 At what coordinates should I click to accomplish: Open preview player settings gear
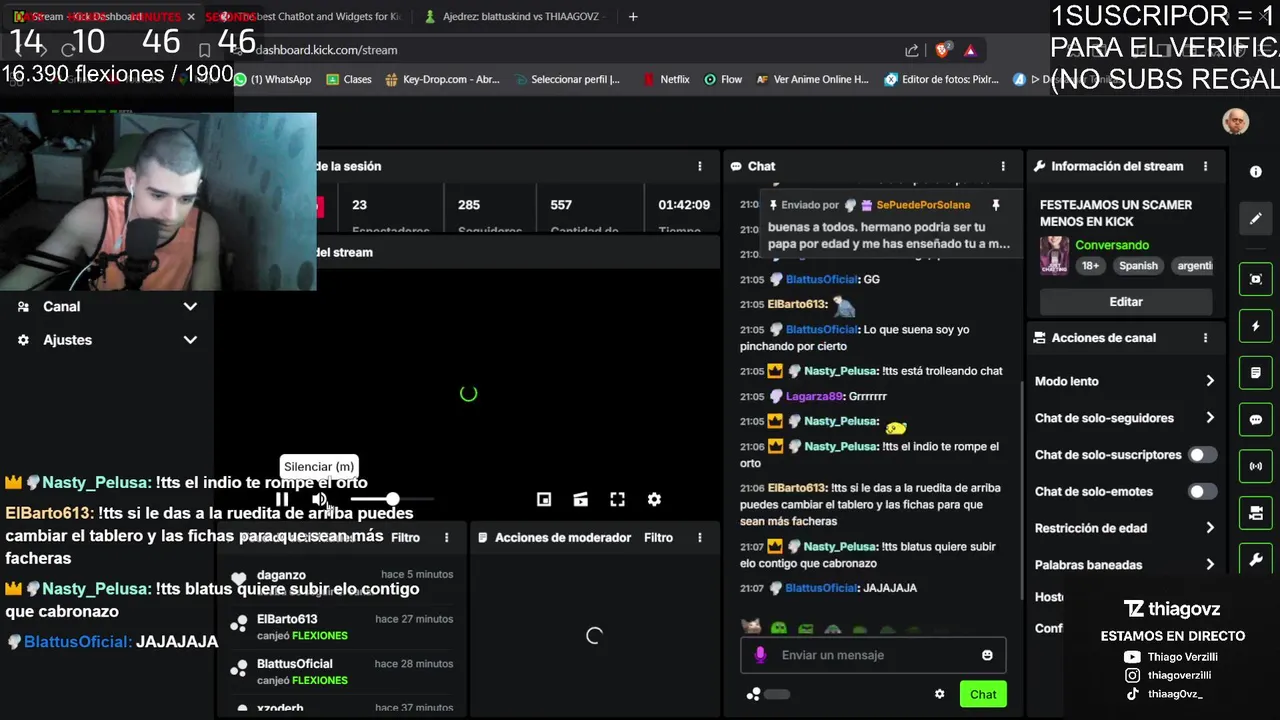click(654, 499)
